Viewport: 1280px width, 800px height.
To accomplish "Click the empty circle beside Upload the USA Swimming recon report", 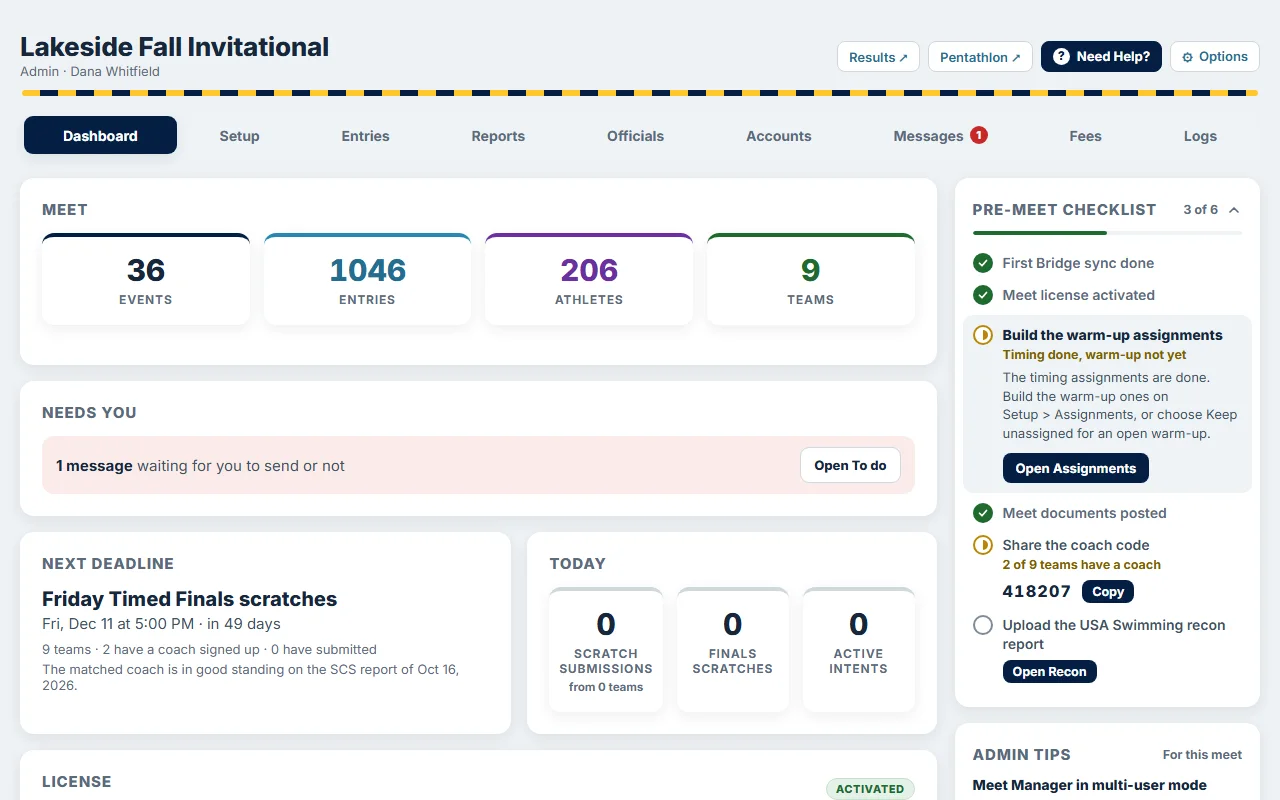I will point(983,625).
